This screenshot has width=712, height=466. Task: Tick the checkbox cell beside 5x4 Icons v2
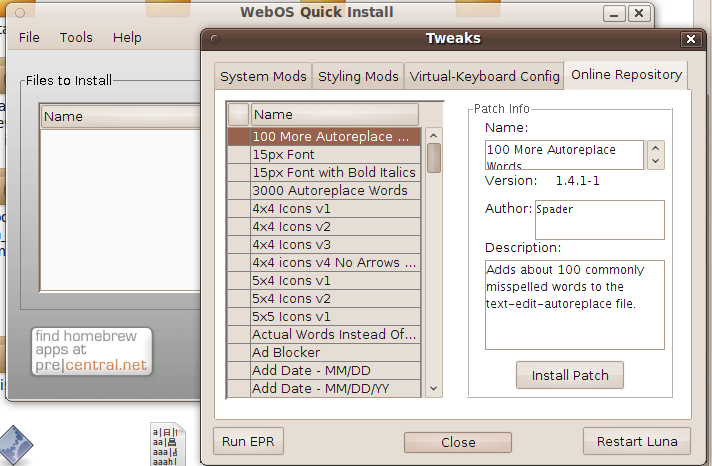coord(239,298)
